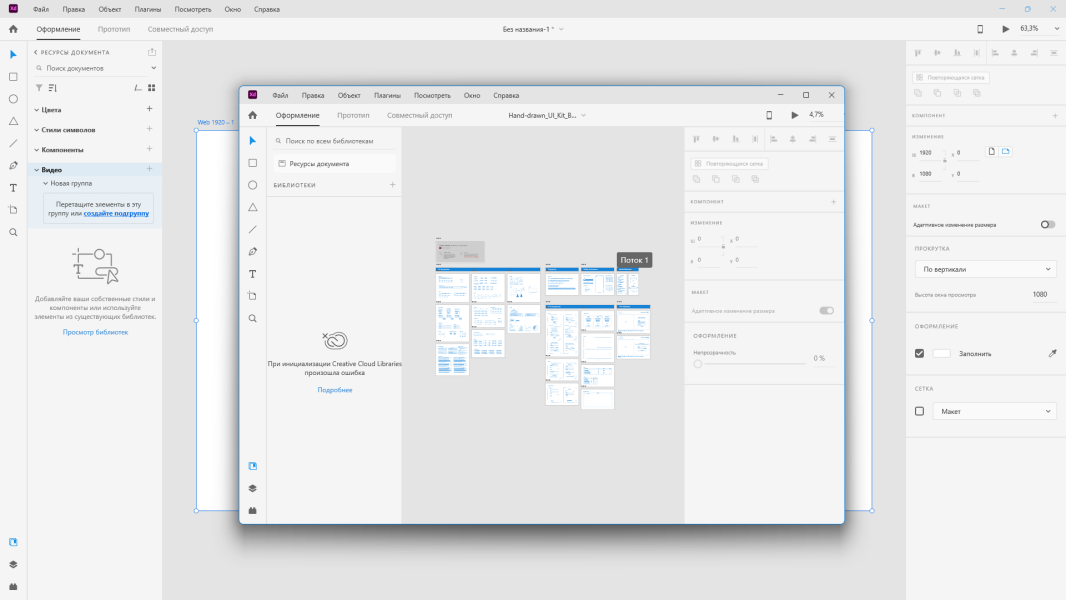Select the Polygon tool in the back window
This screenshot has height=600, width=1066.
pyautogui.click(x=13, y=121)
